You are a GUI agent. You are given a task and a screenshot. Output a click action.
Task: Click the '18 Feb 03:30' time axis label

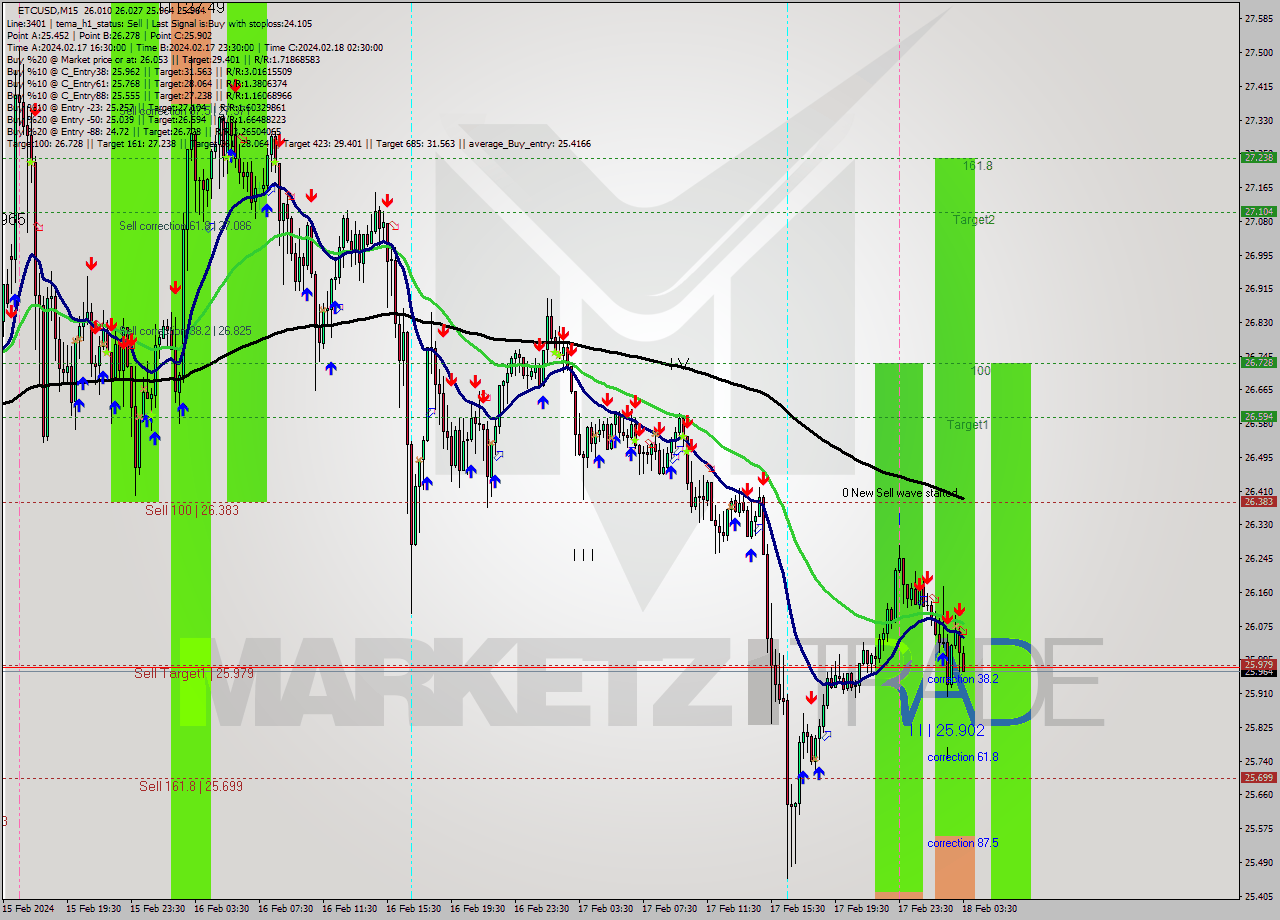[990, 909]
